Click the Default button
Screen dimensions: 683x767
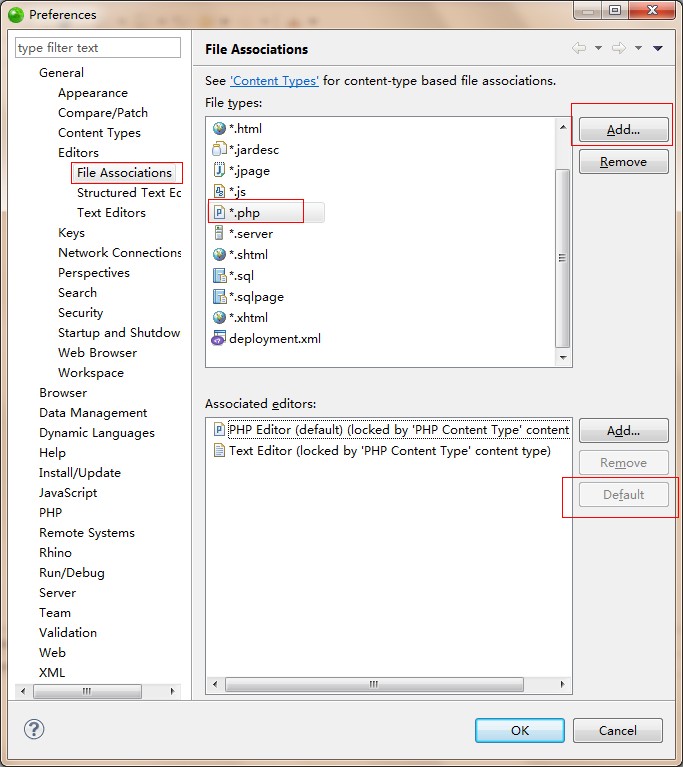point(623,495)
